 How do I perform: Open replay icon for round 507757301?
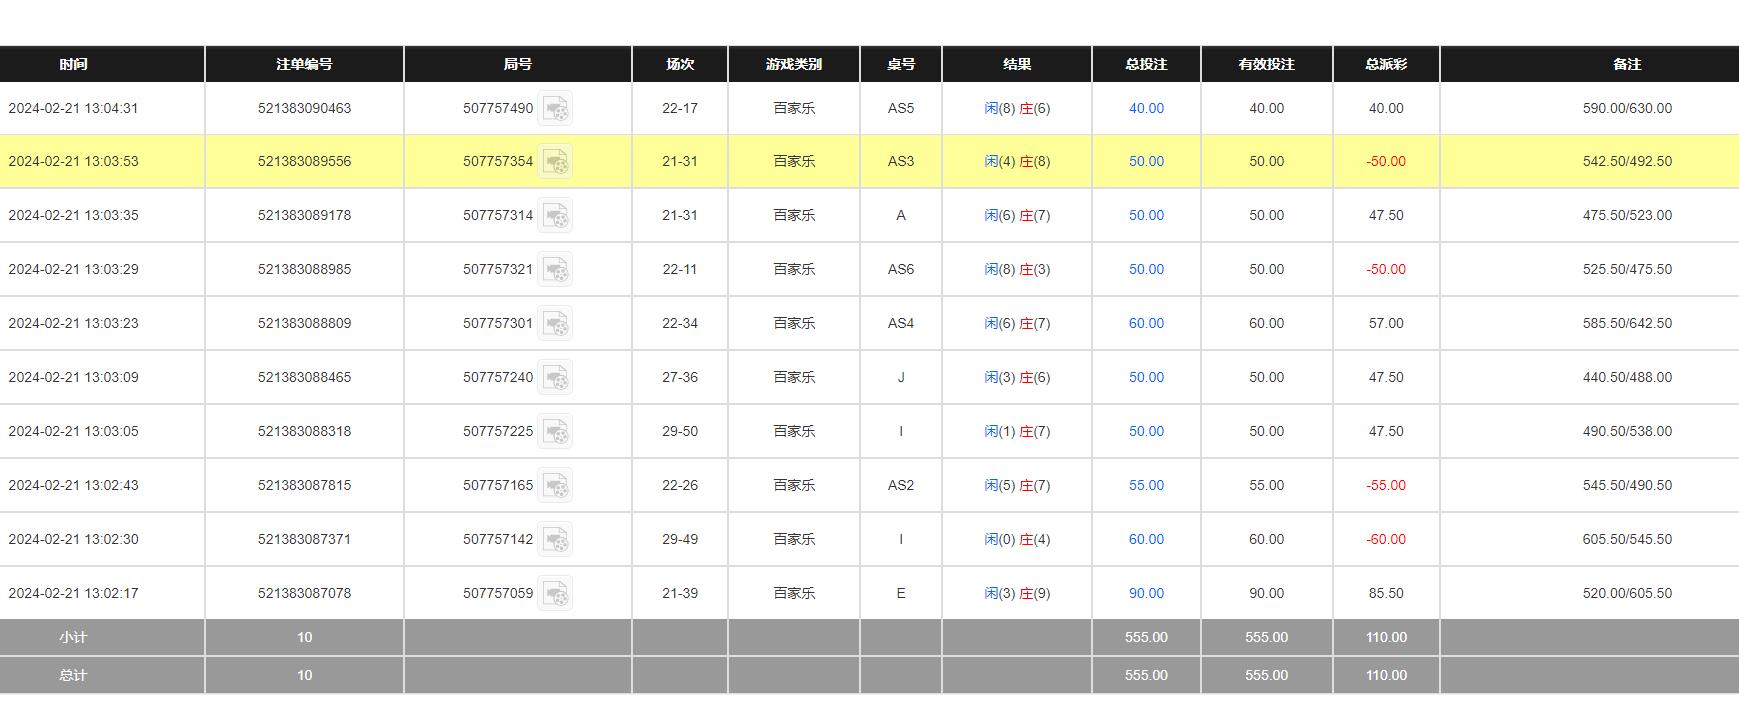tap(555, 323)
